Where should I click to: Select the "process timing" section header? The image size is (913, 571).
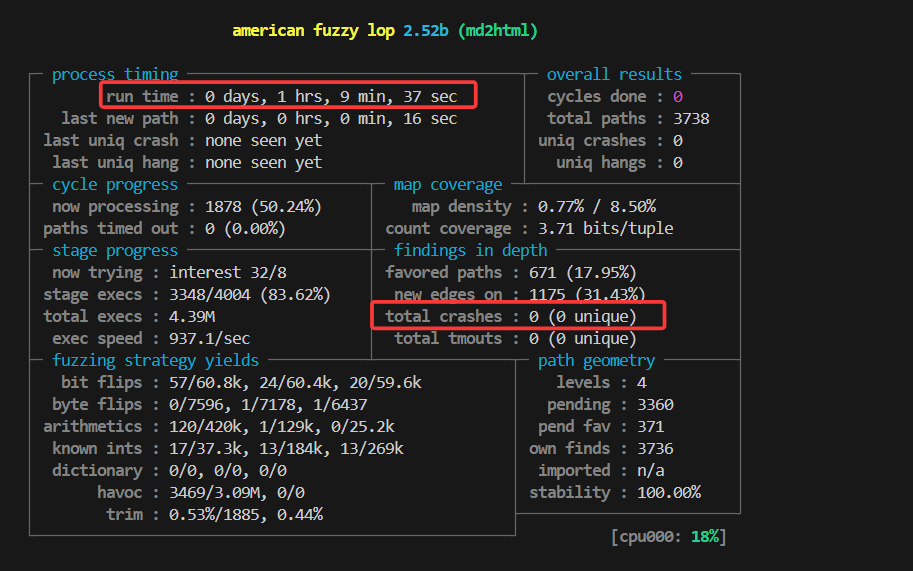114,74
